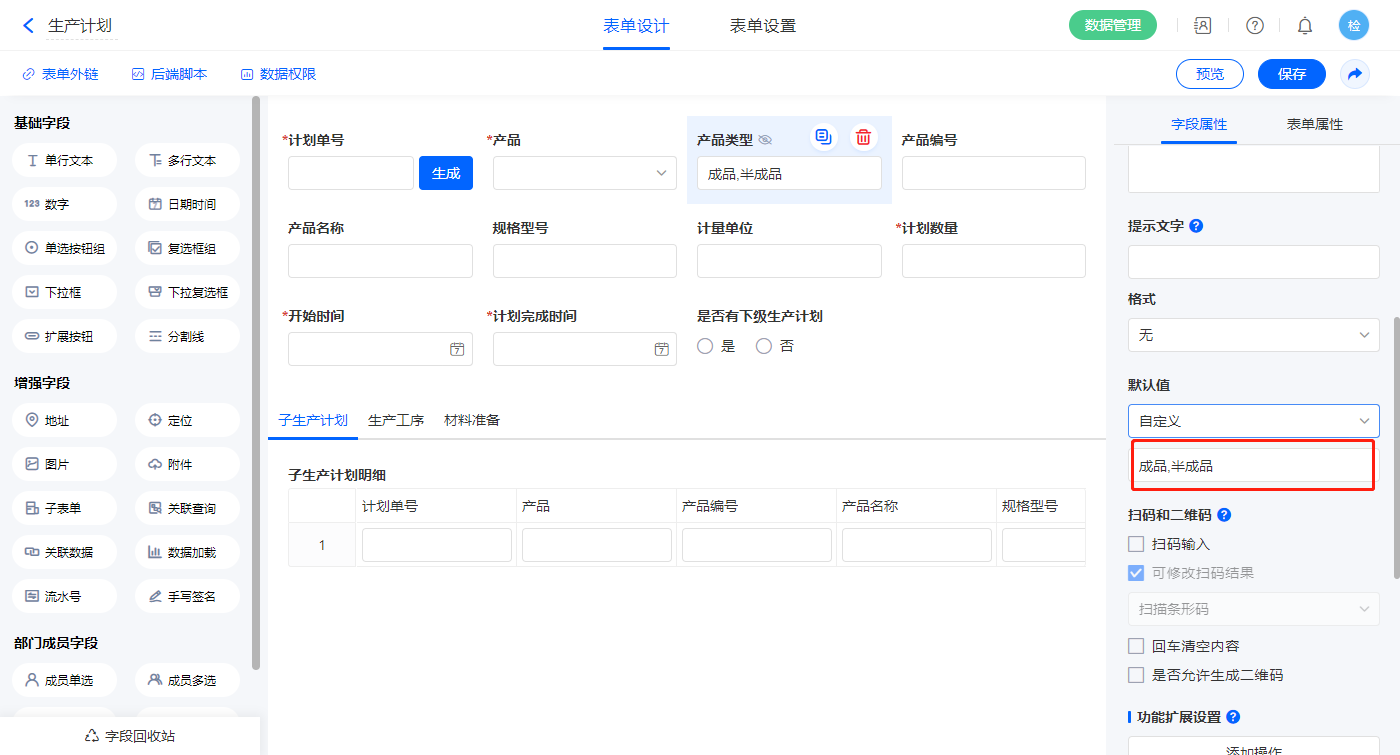Click the back arrow beside 生产计划
Viewport: 1400px width, 755px height.
[x=28, y=26]
